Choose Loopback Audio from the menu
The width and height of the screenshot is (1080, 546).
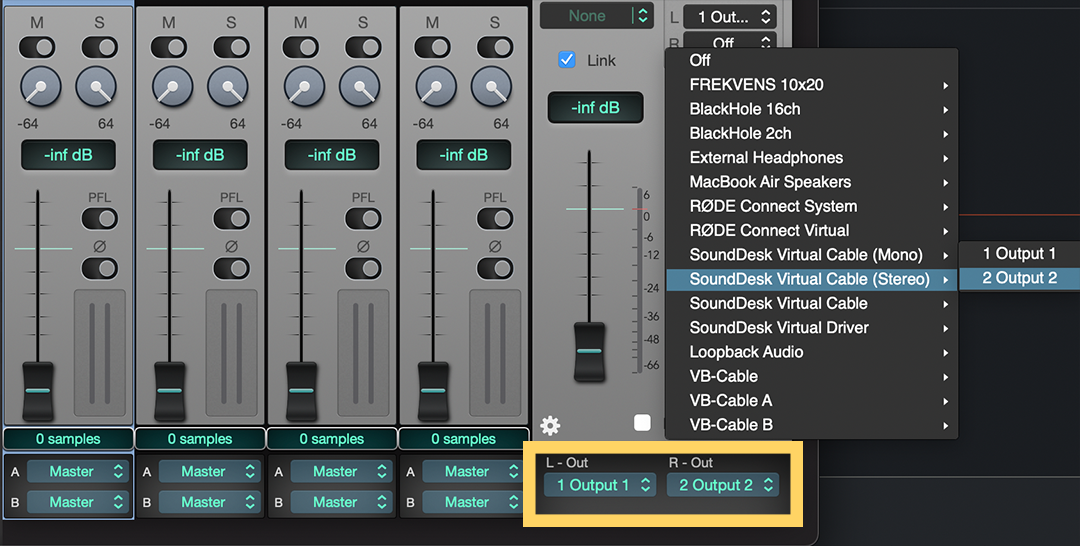pyautogui.click(x=811, y=352)
